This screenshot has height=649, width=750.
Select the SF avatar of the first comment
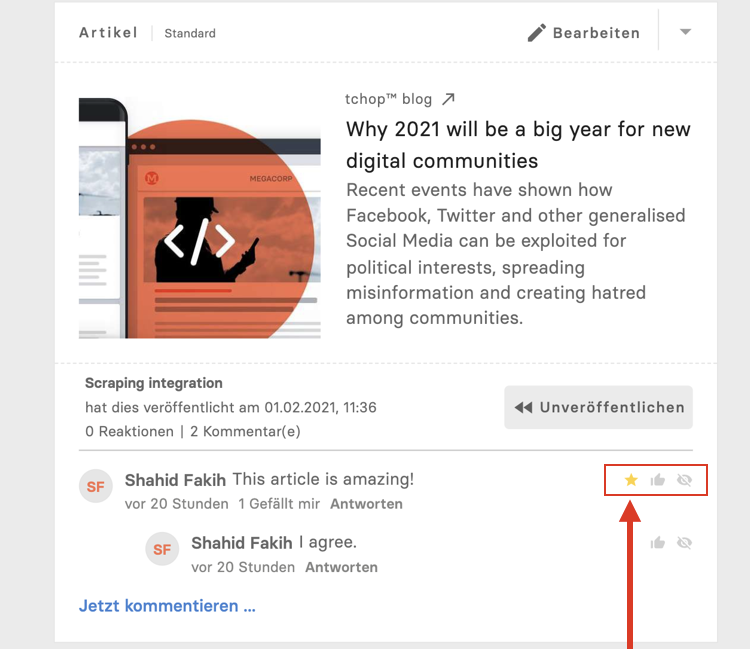click(96, 486)
